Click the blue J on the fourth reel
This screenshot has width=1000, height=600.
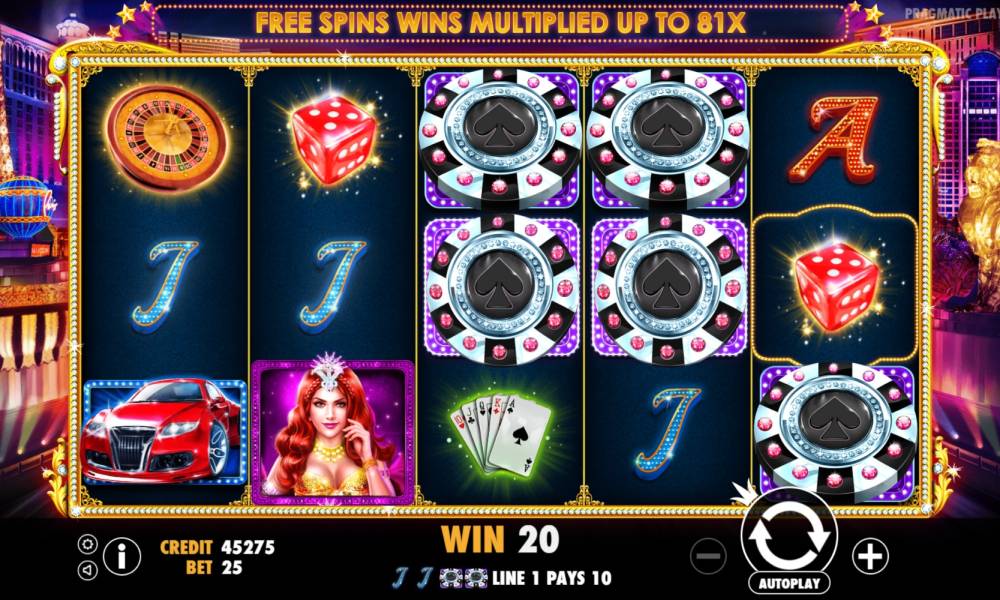point(669,432)
